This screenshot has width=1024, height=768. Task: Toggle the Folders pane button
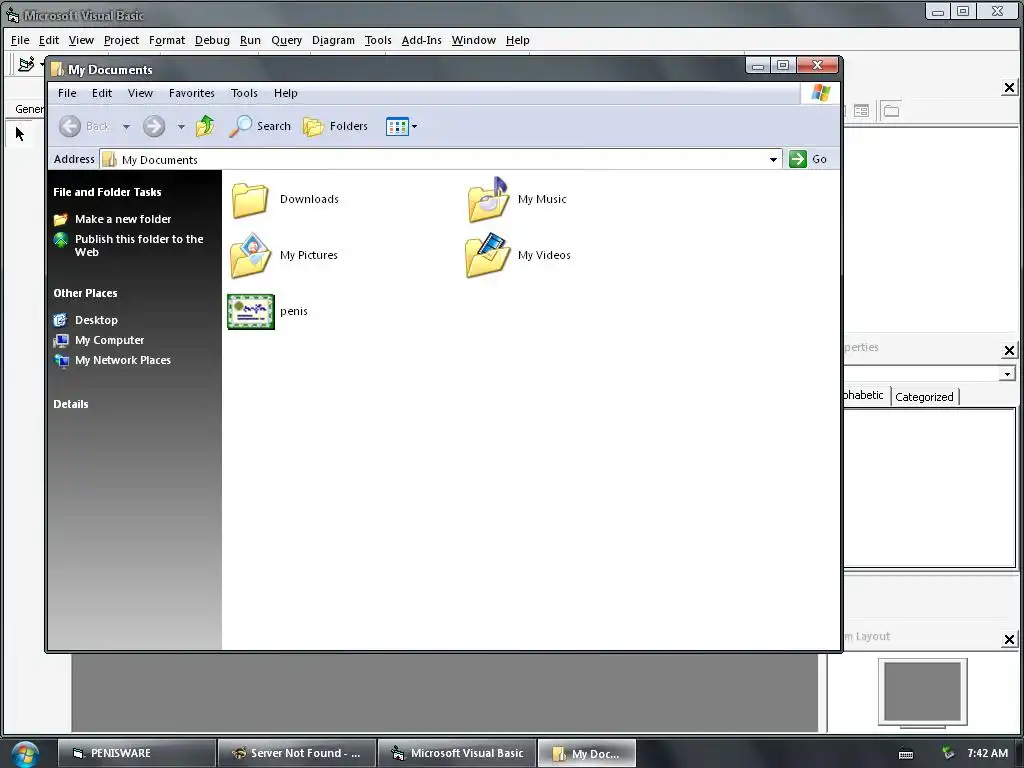click(x=335, y=126)
